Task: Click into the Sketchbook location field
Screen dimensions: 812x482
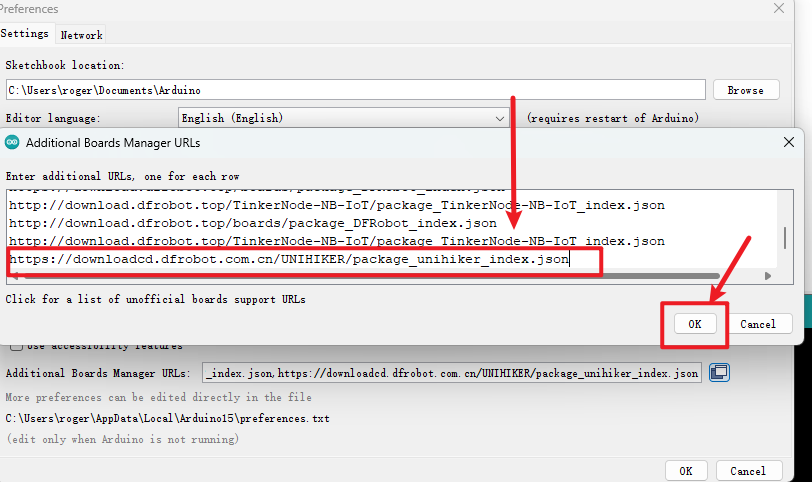Action: 355,90
